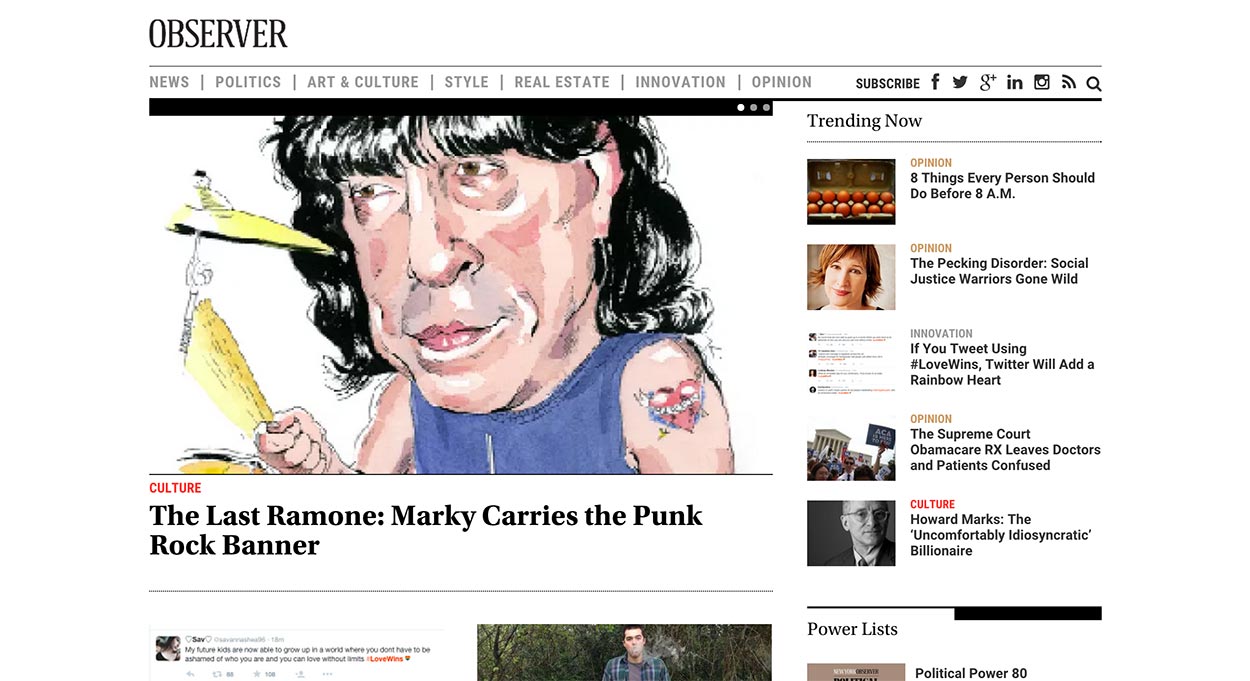This screenshot has width=1250, height=681.
Task: Open the Innovation menu item
Action: coord(680,82)
